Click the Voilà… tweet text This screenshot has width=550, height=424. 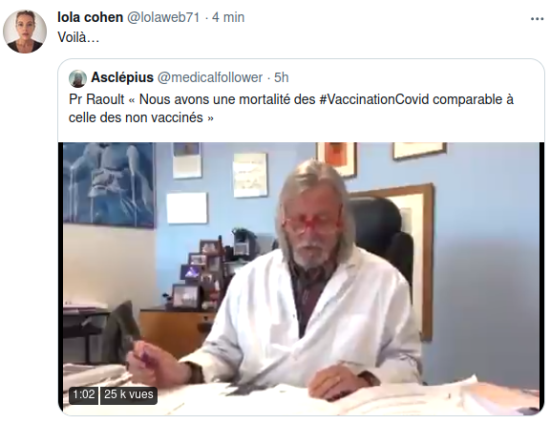click(79, 37)
